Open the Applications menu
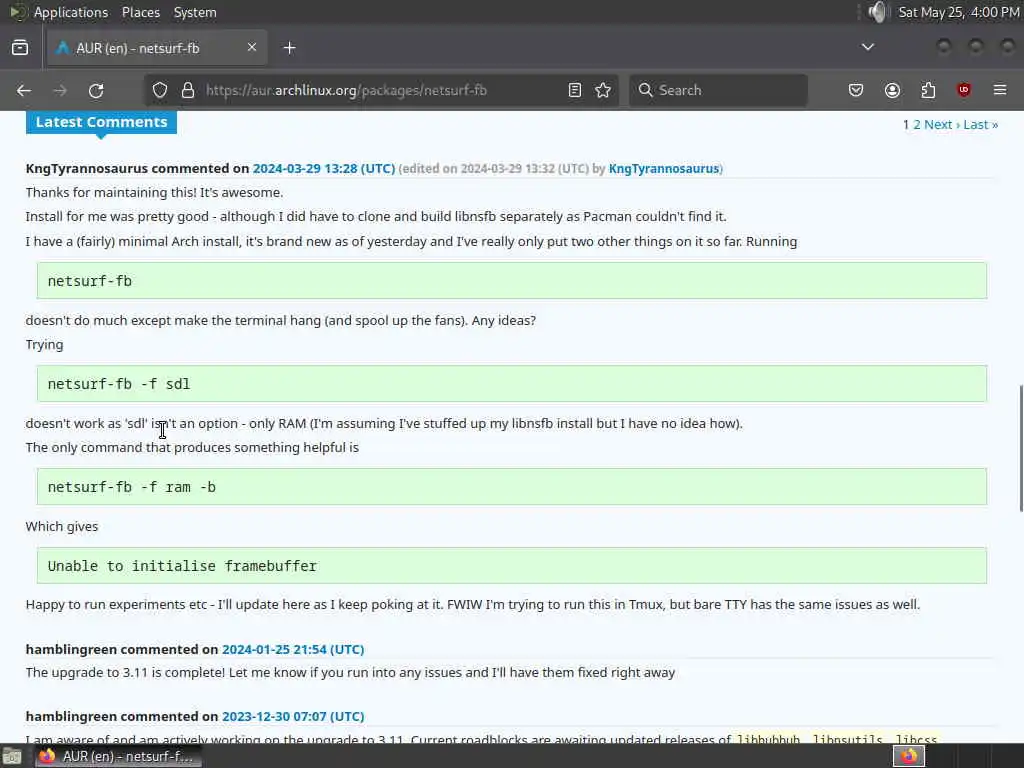 coord(71,12)
